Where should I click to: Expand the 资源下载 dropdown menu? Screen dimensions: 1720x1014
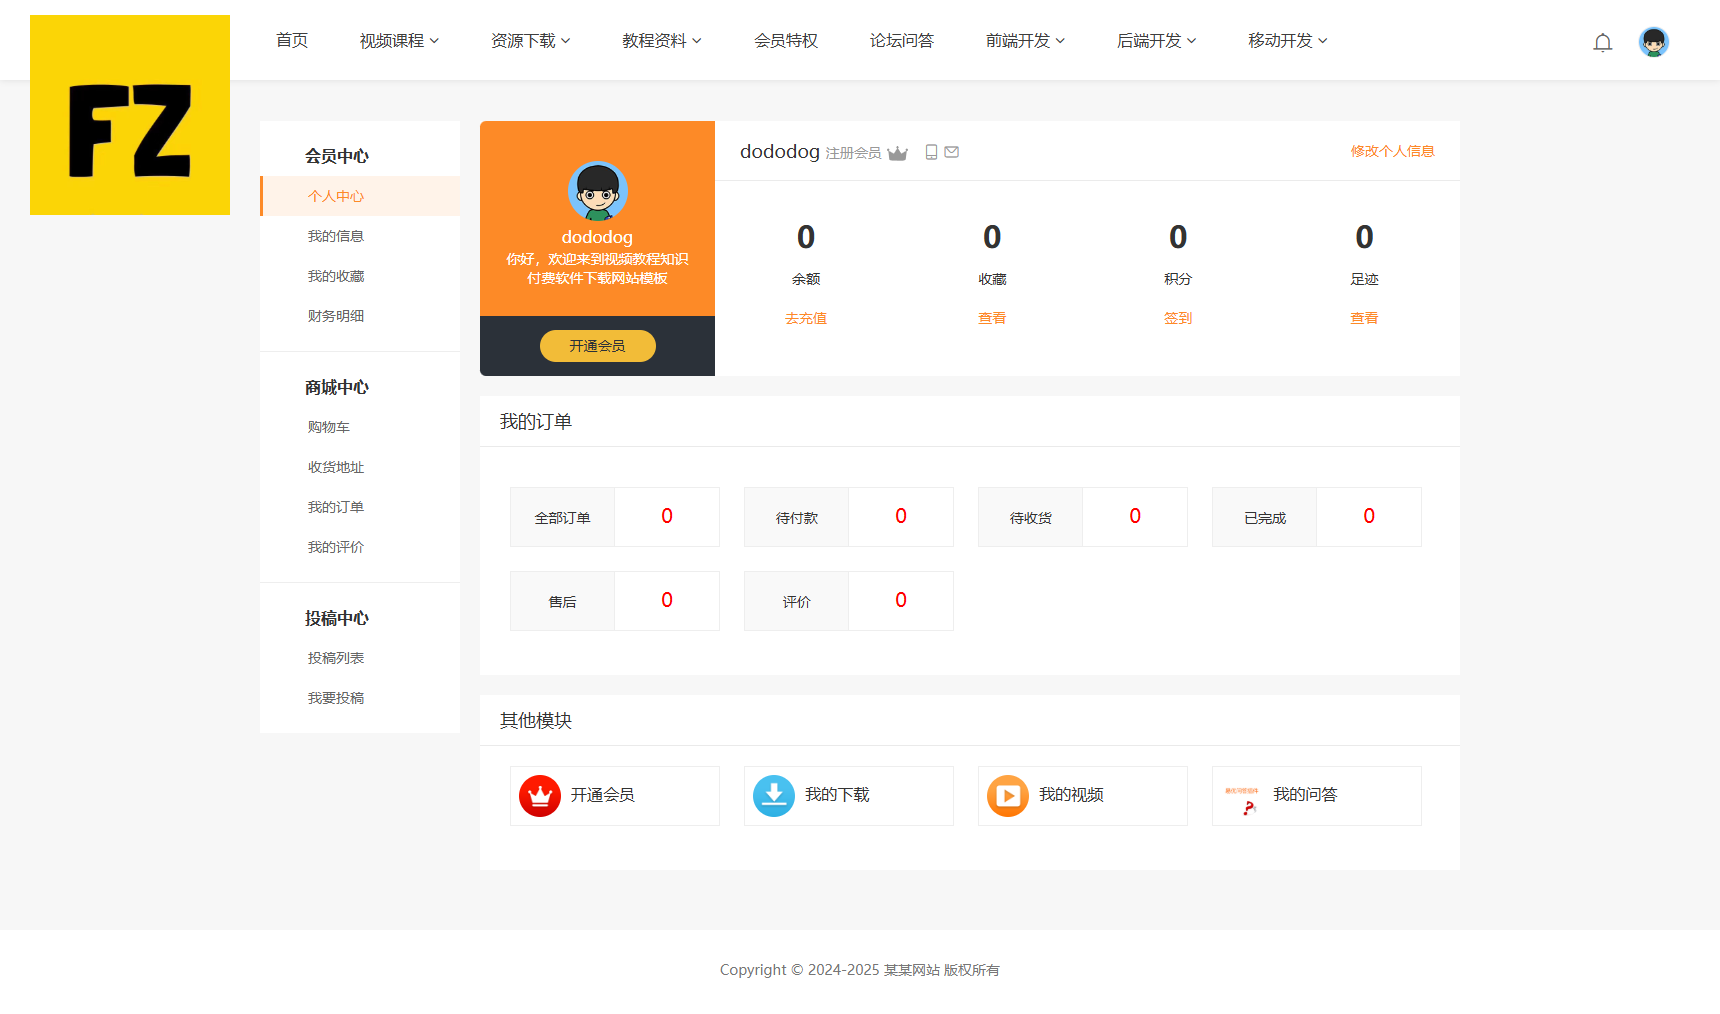530,41
